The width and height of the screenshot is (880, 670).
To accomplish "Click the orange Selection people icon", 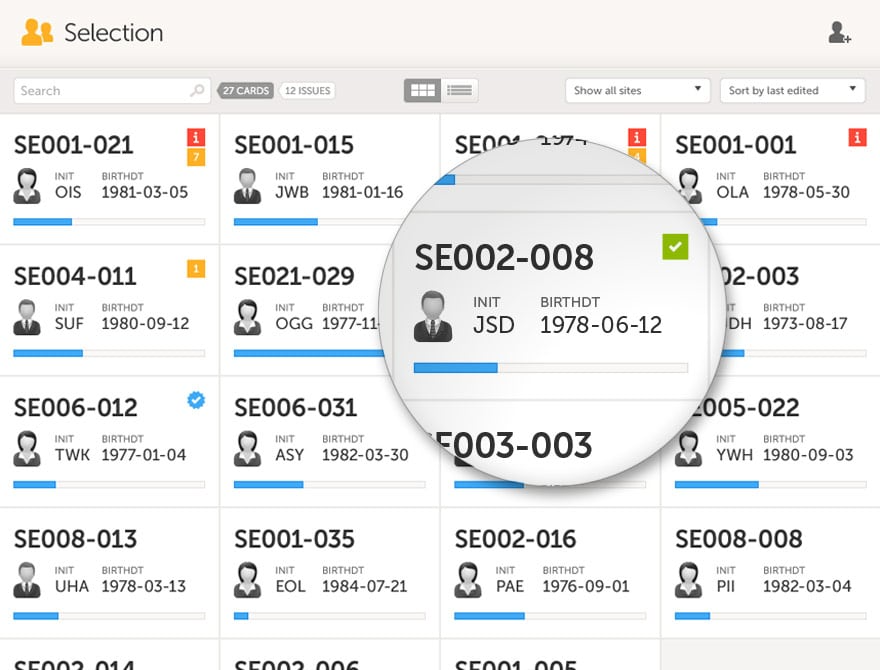I will 37,33.
